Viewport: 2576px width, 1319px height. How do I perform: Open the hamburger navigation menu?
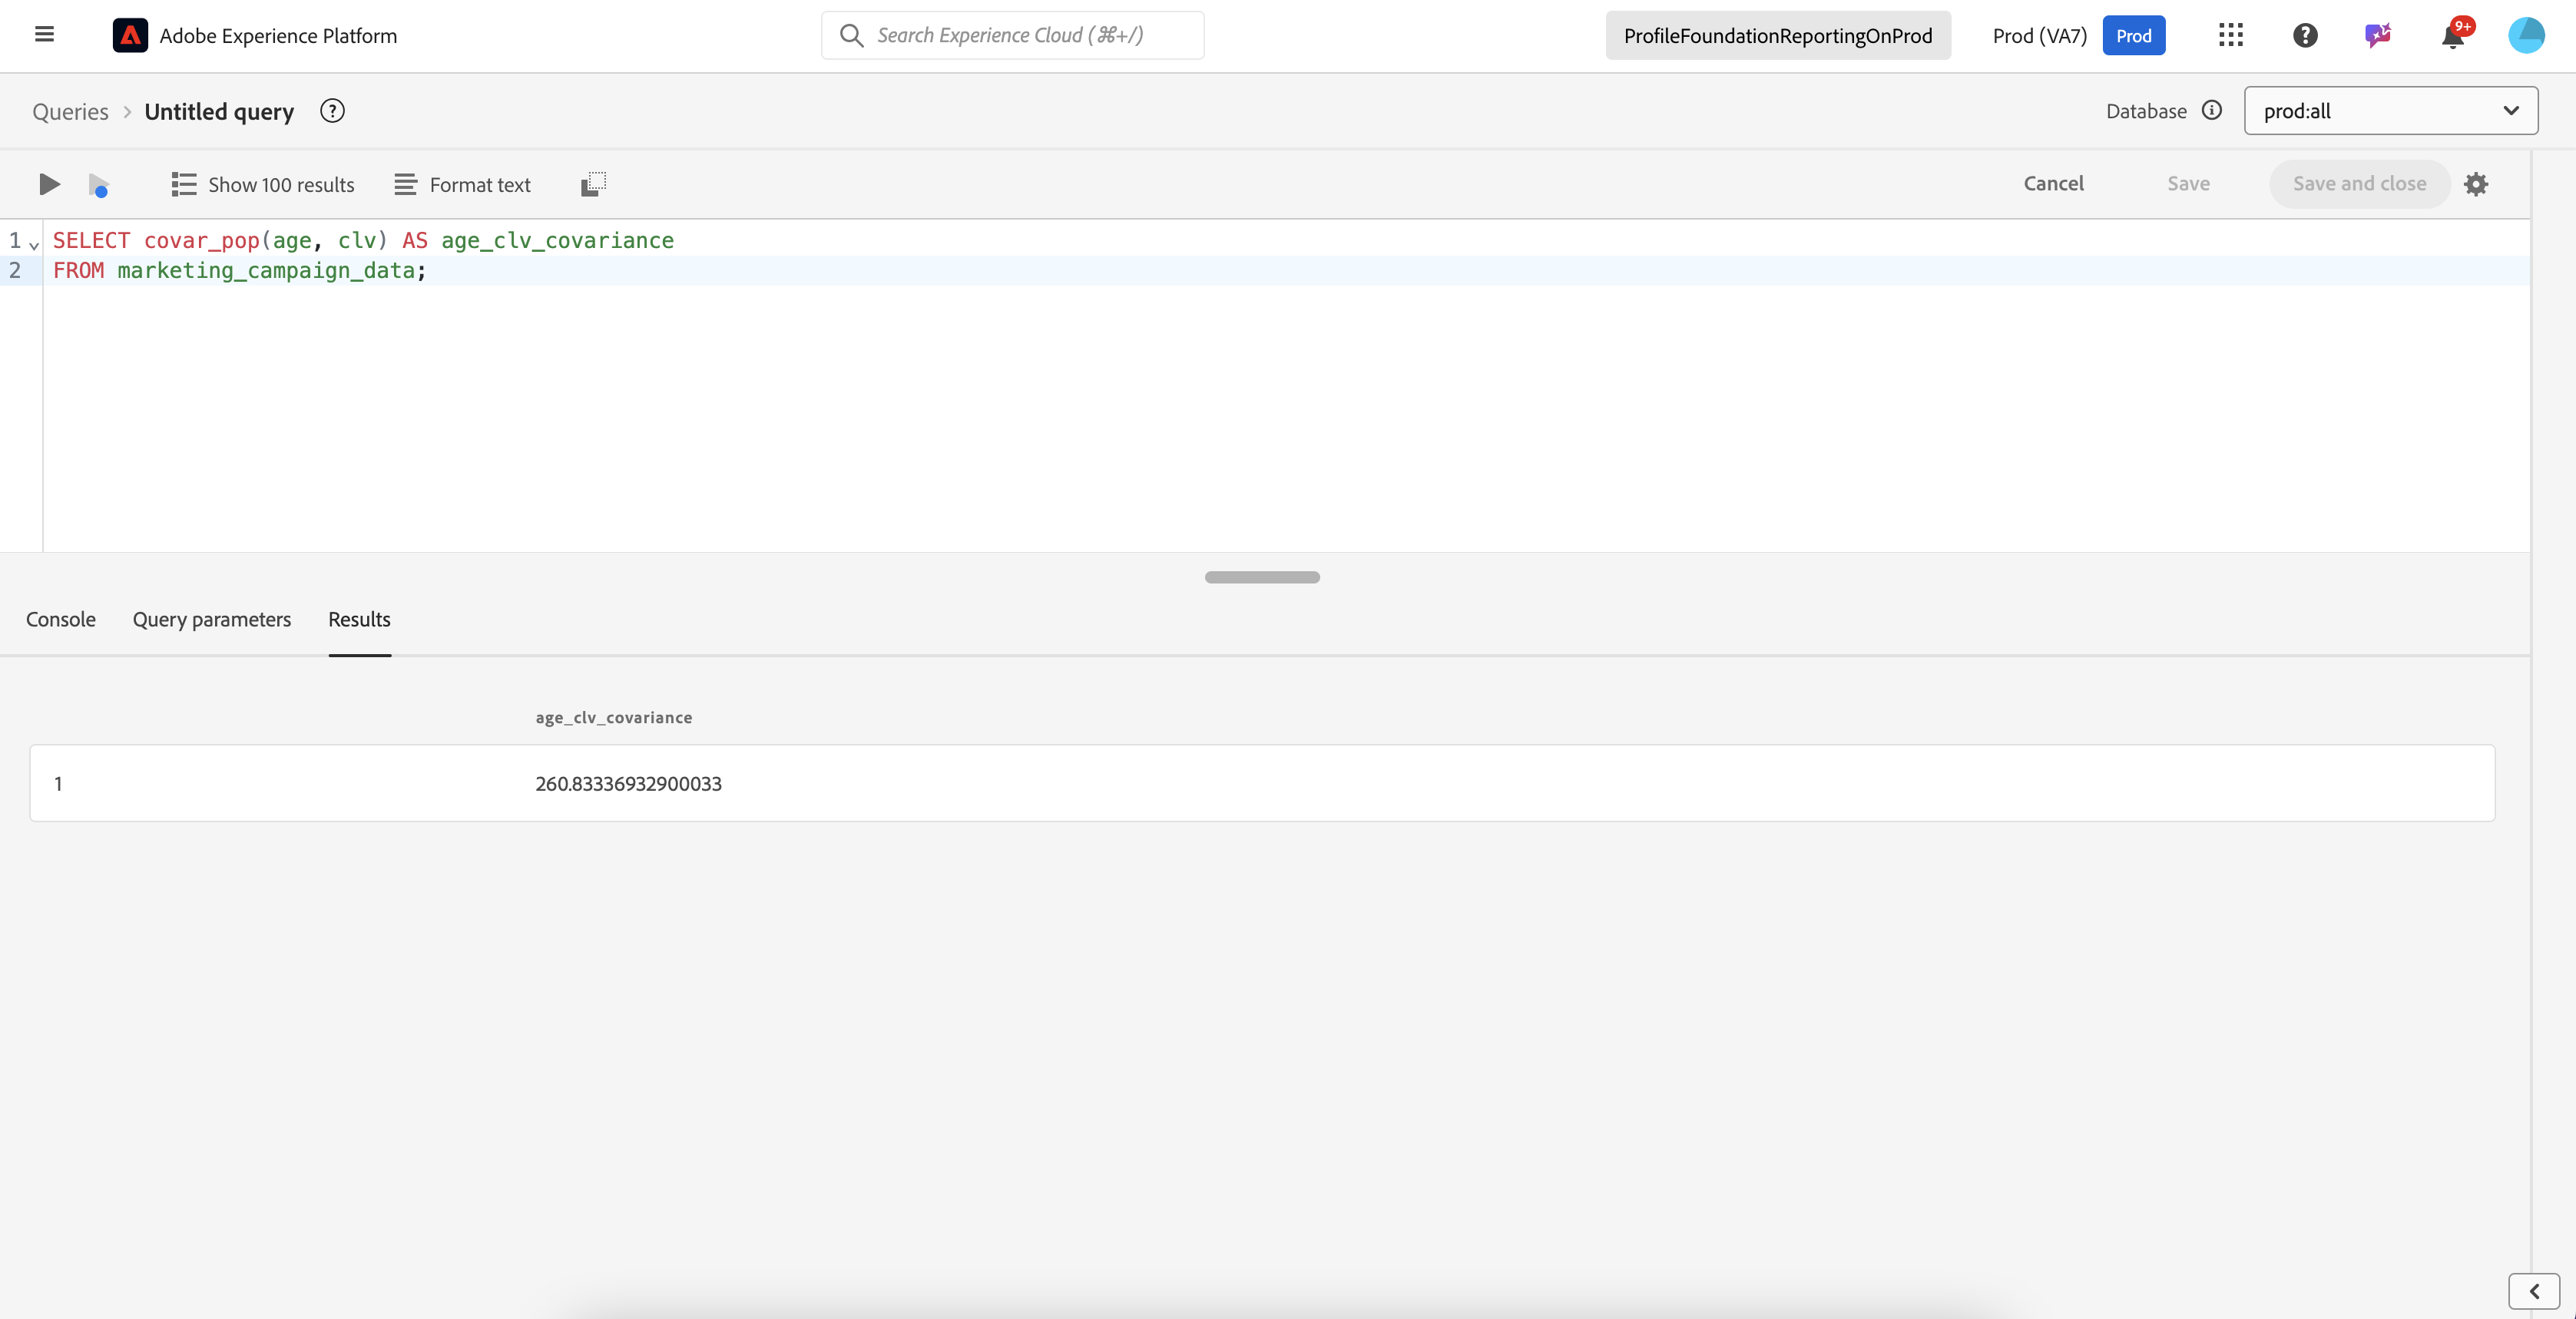coord(44,35)
